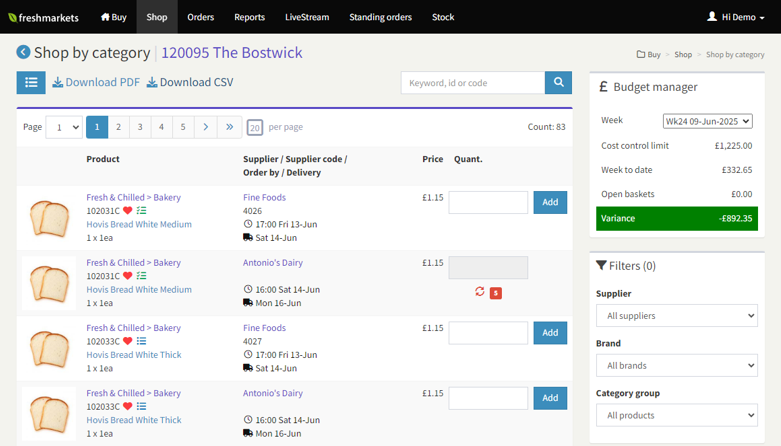Open the Week selector dropdown
This screenshot has width=781, height=446.
[708, 121]
